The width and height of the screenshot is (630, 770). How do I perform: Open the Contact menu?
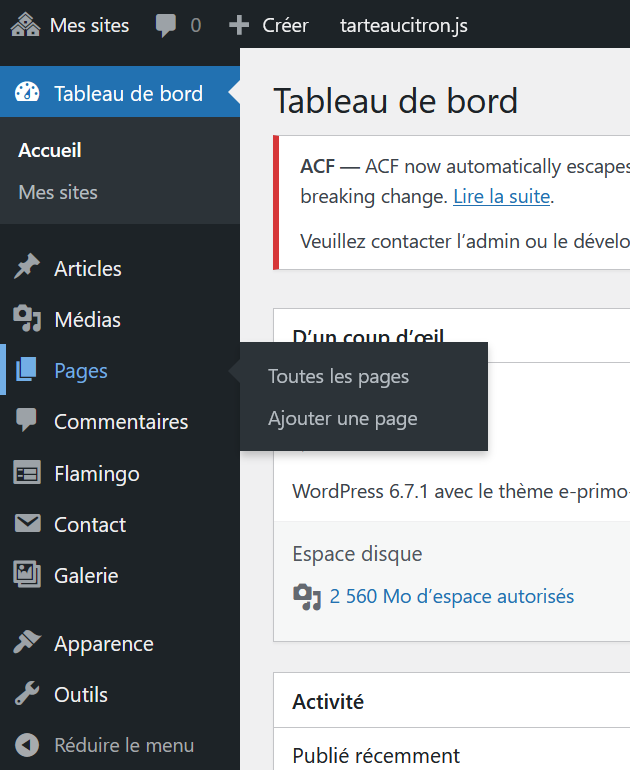(90, 525)
